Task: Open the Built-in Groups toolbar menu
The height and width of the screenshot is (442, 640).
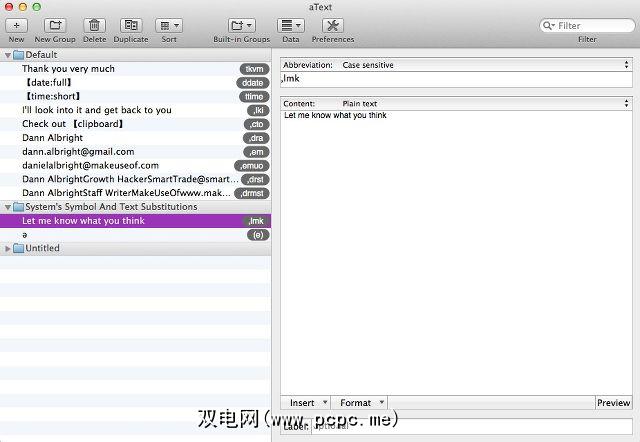Action: point(241,25)
